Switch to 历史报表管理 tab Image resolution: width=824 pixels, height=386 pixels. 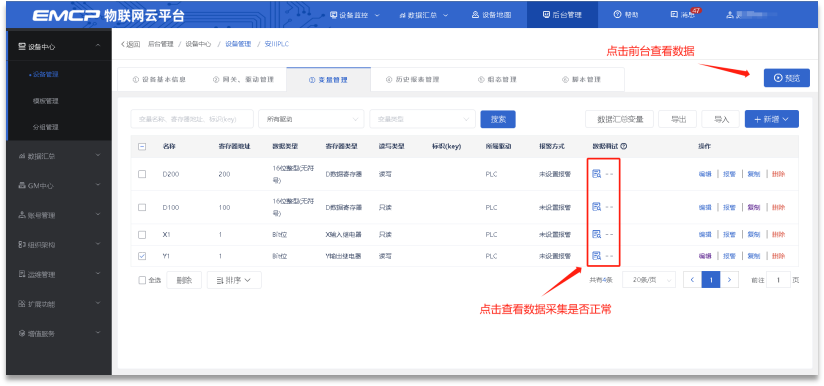[413, 80]
